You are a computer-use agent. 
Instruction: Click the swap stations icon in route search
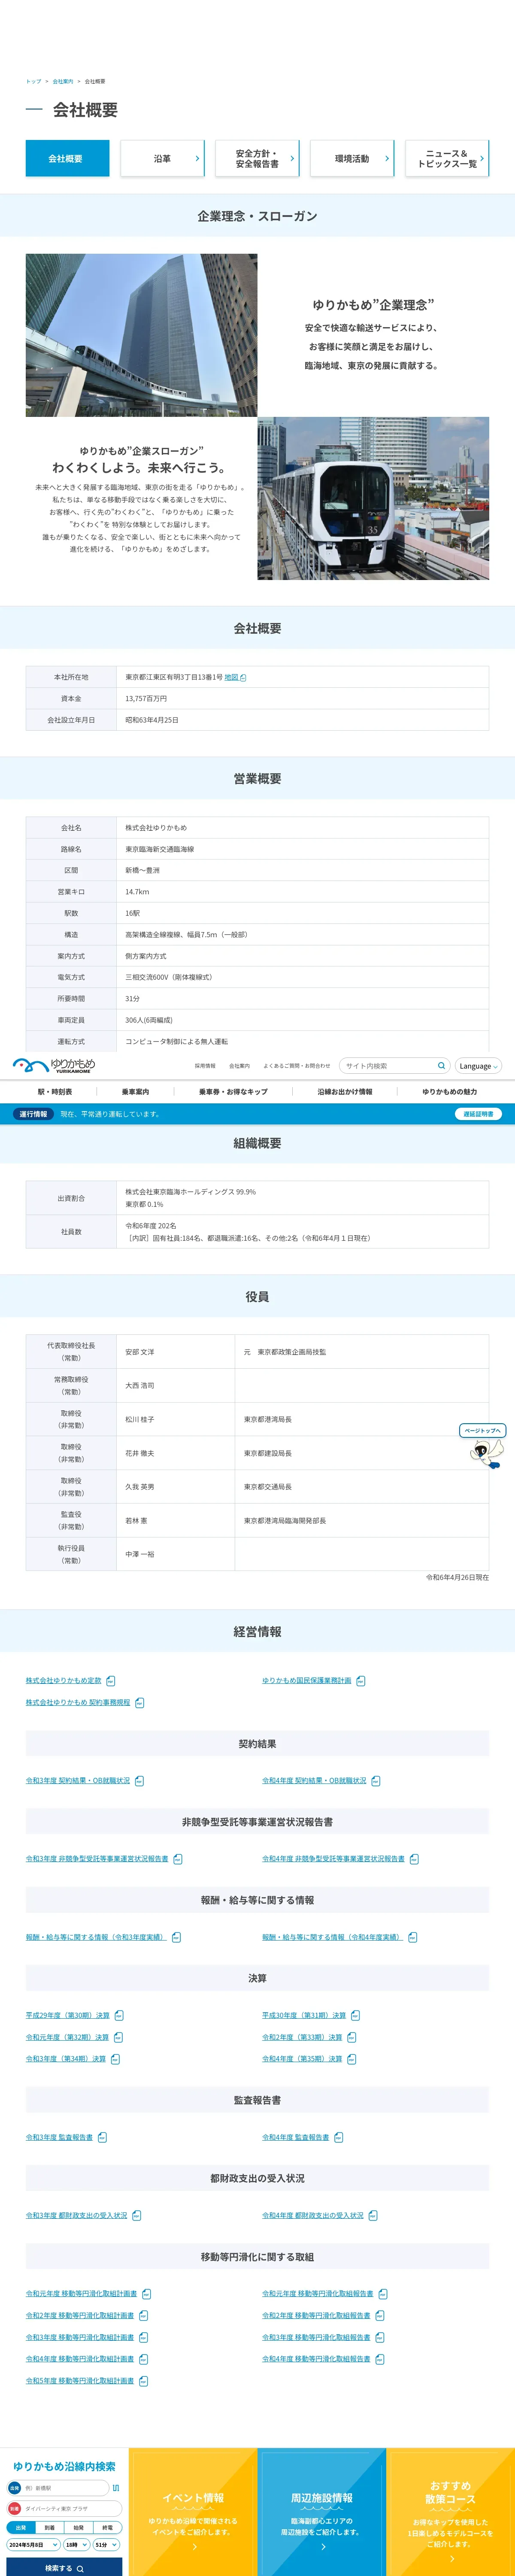point(116,2488)
